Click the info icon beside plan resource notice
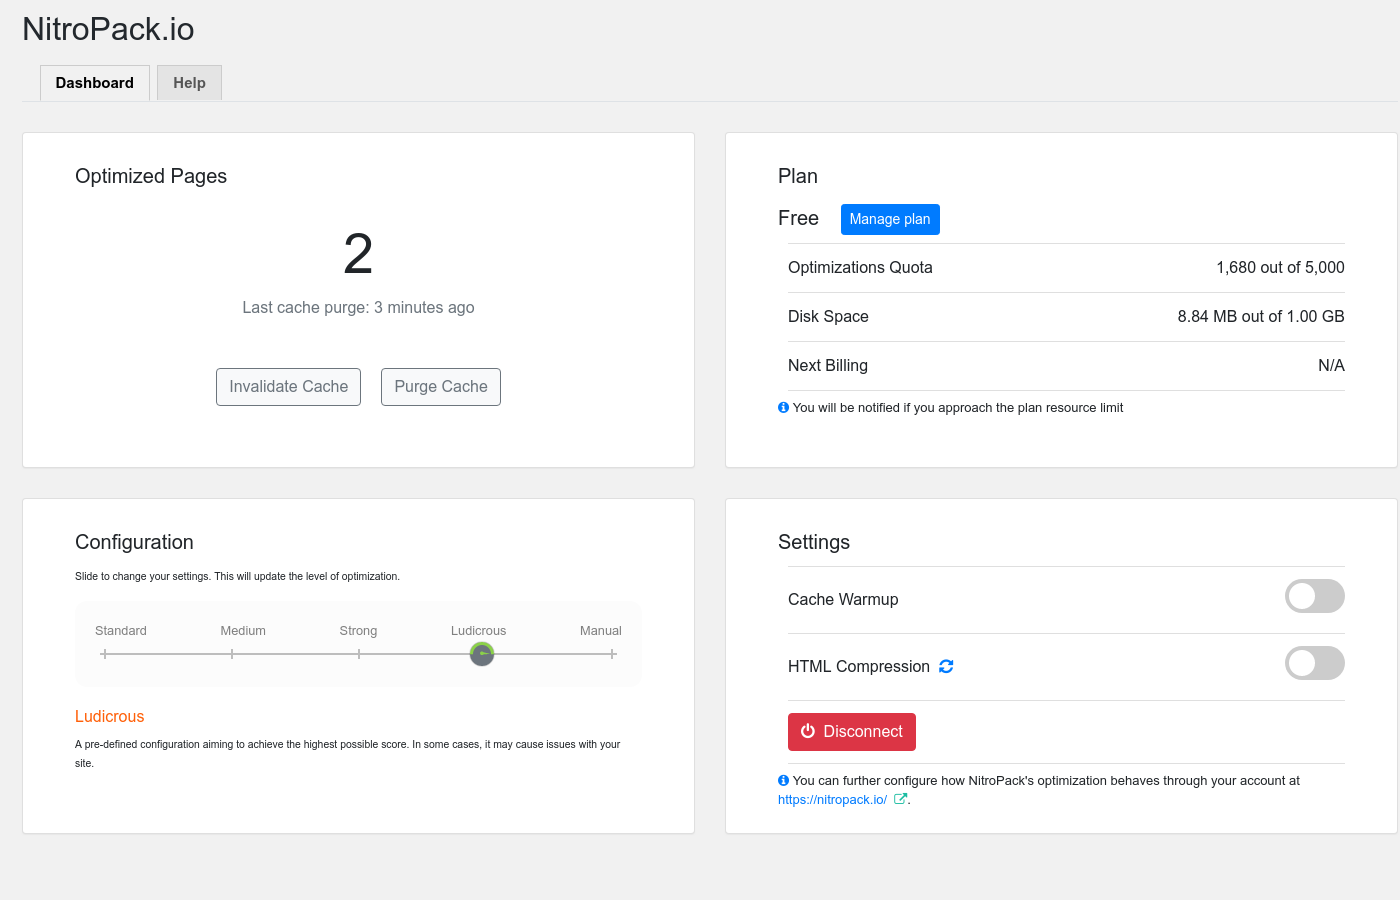Image resolution: width=1400 pixels, height=900 pixels. pos(783,407)
